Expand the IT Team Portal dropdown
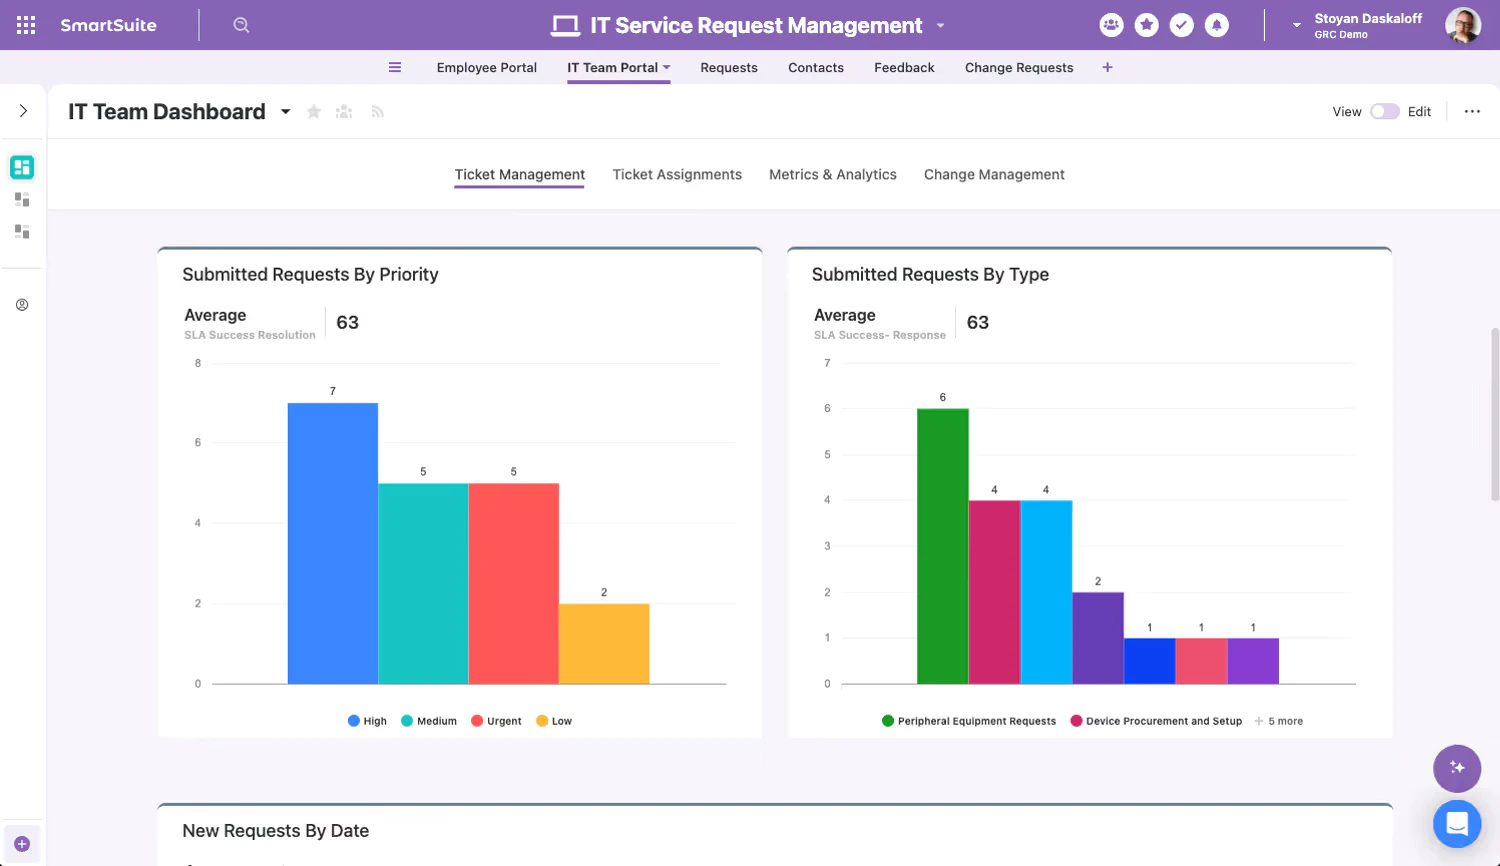 [666, 67]
